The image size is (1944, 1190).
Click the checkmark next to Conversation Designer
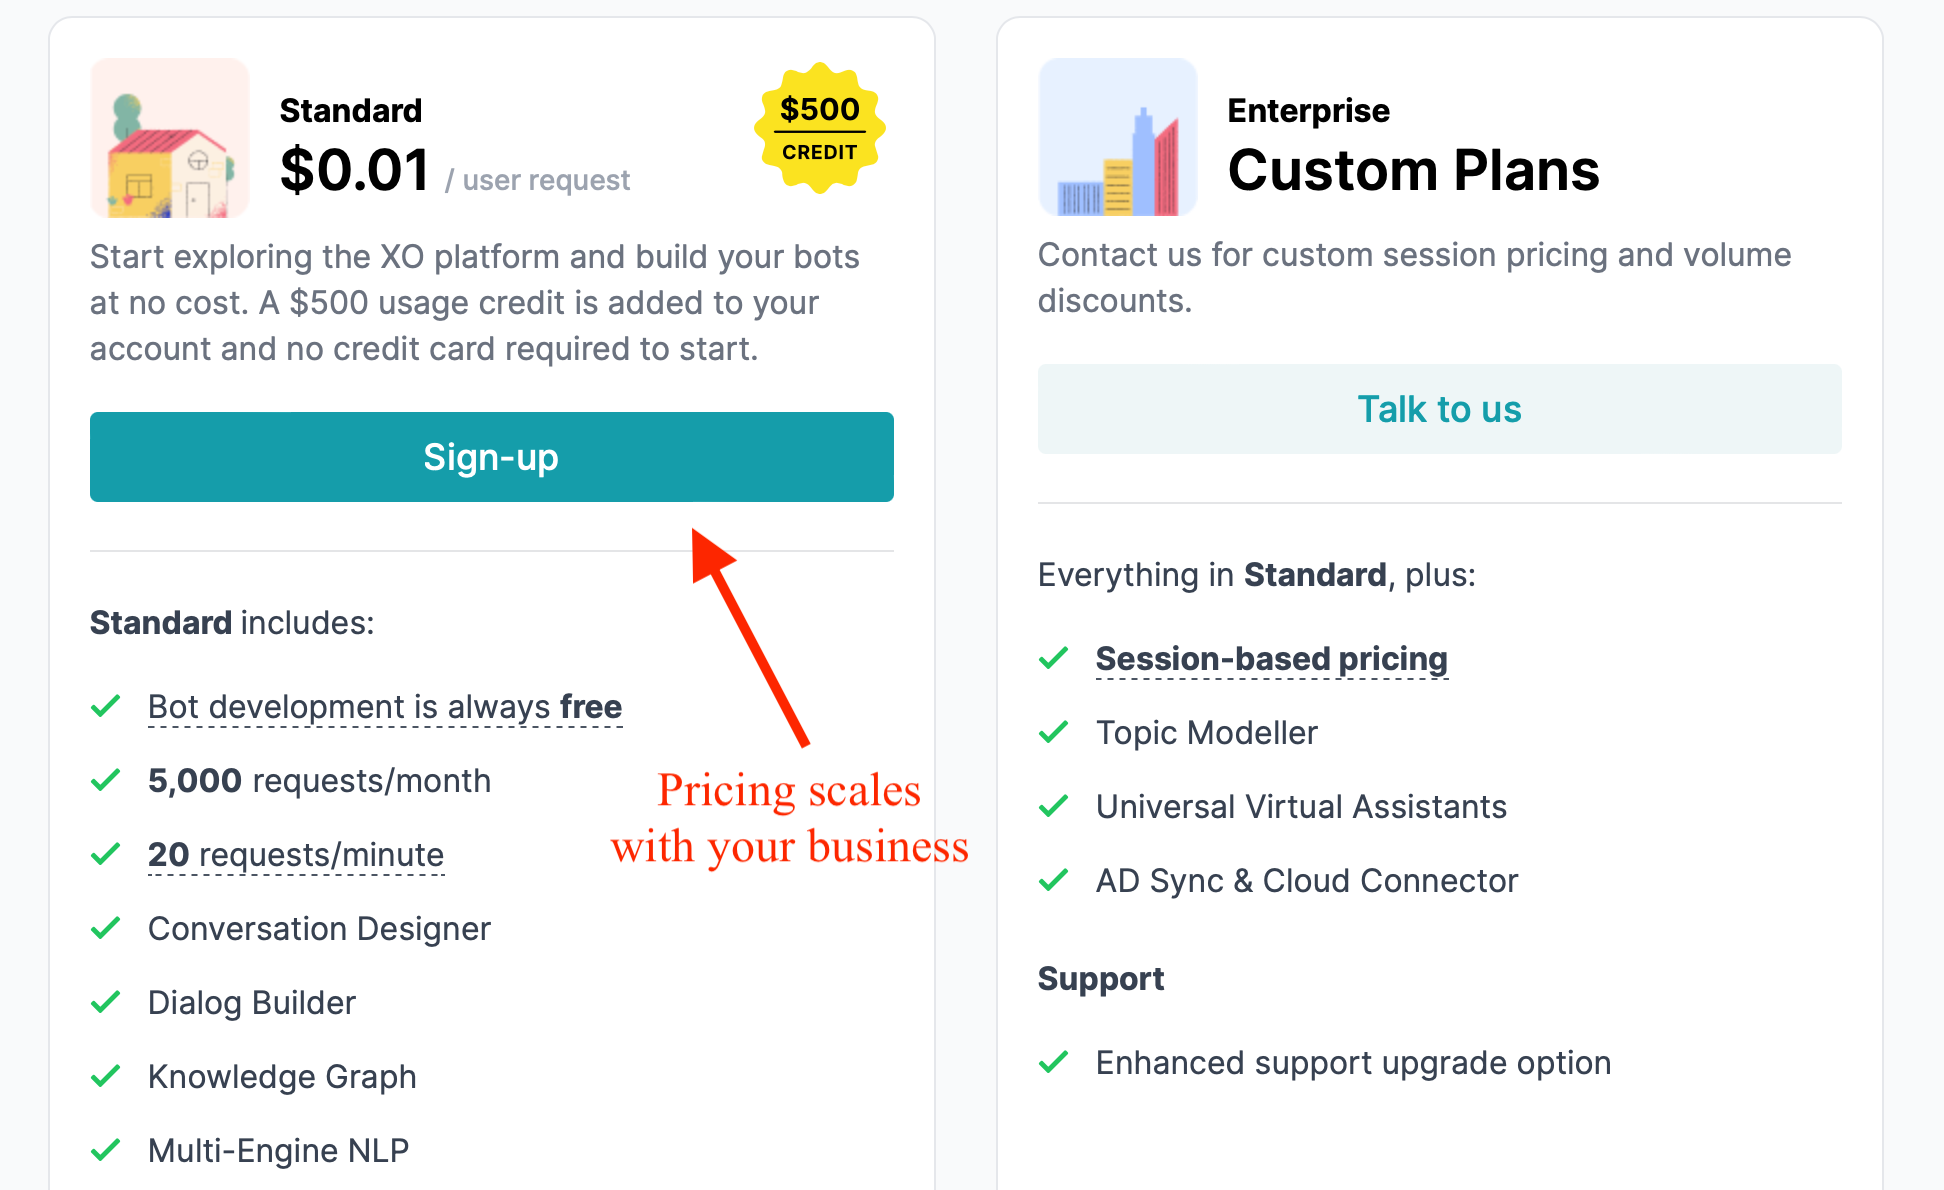pyautogui.click(x=106, y=928)
